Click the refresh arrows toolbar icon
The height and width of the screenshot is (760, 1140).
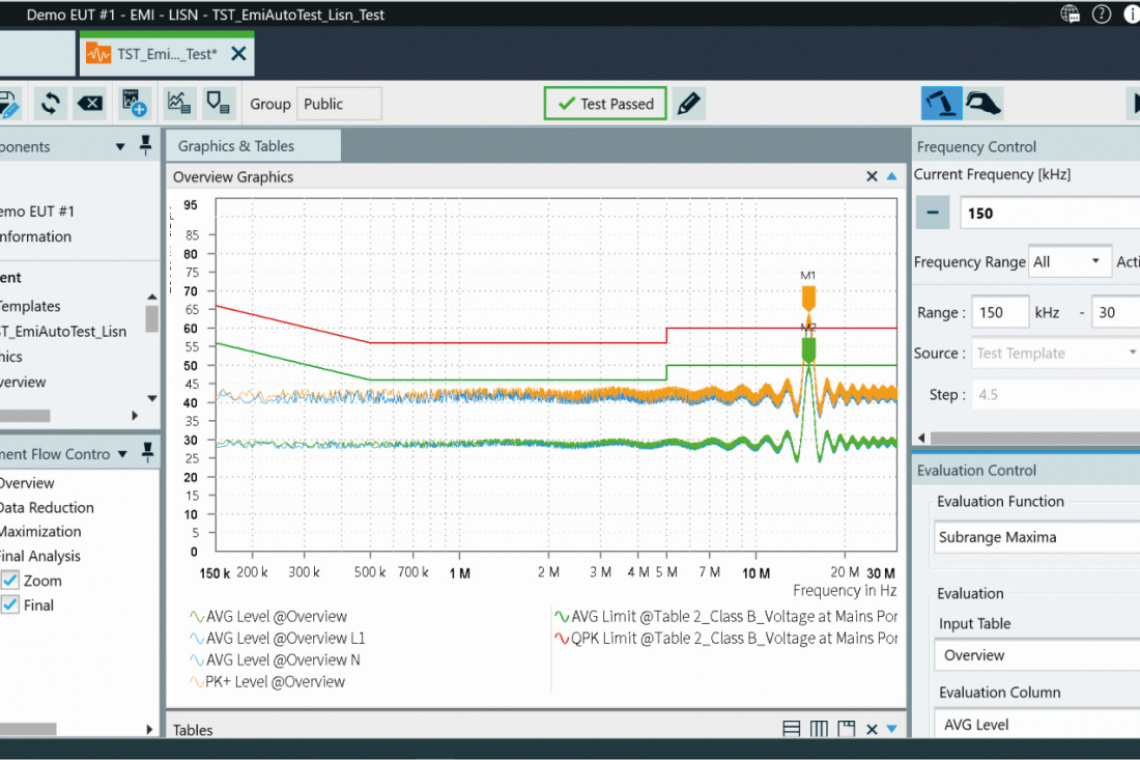point(50,103)
